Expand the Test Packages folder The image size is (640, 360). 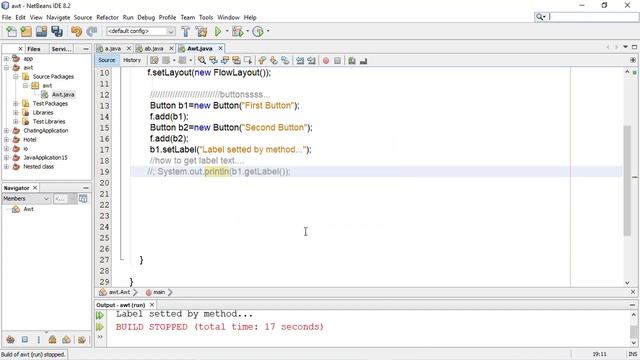(x=16, y=104)
